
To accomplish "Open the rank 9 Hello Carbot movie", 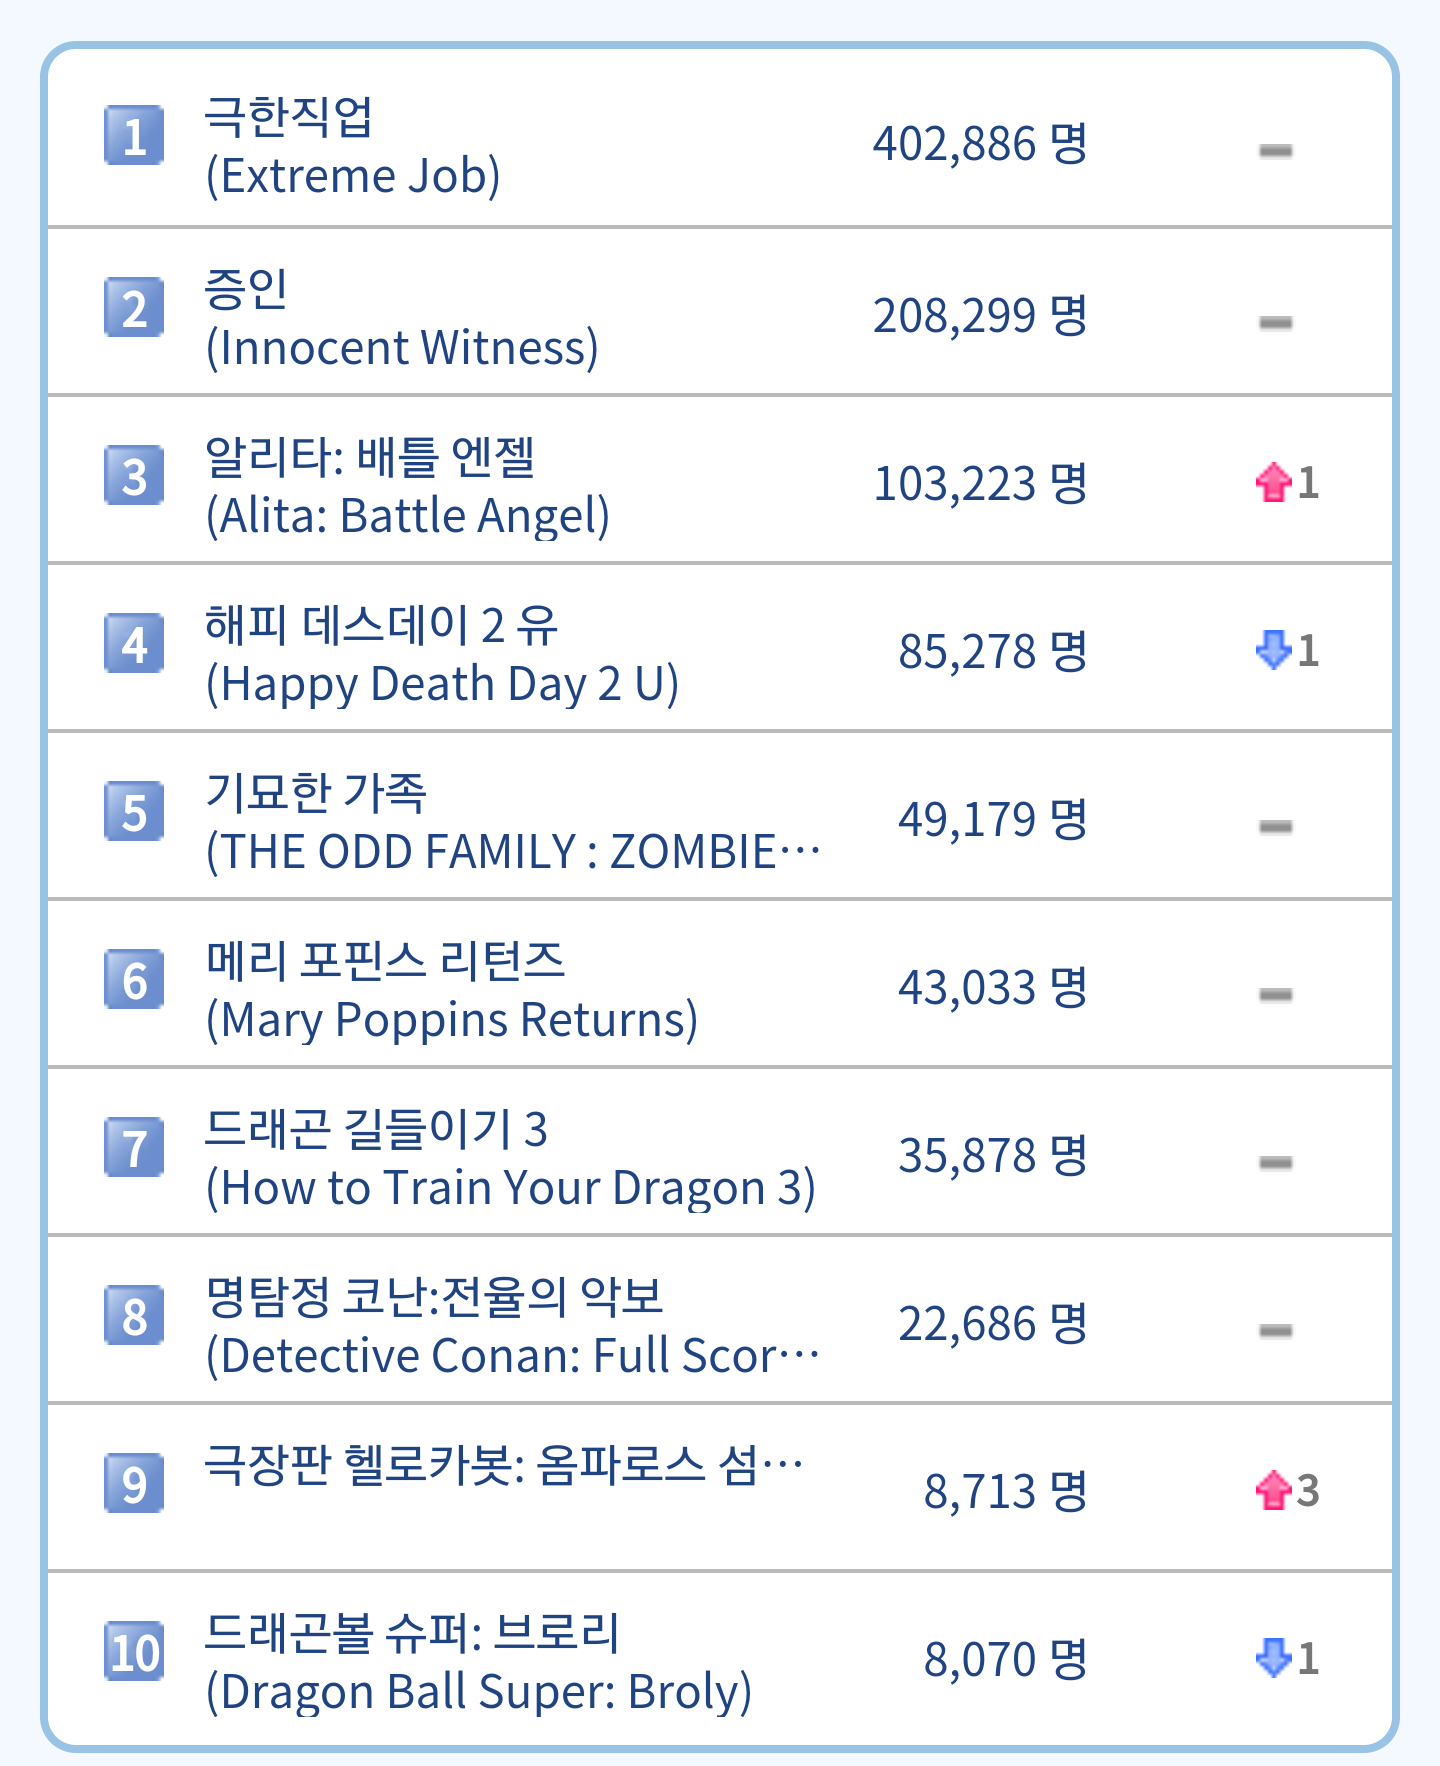I will (502, 1466).
